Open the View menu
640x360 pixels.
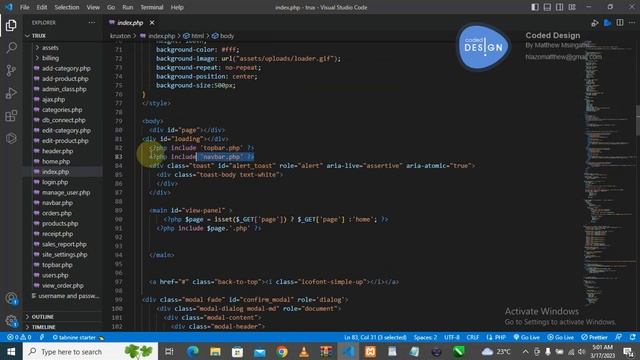coord(93,7)
